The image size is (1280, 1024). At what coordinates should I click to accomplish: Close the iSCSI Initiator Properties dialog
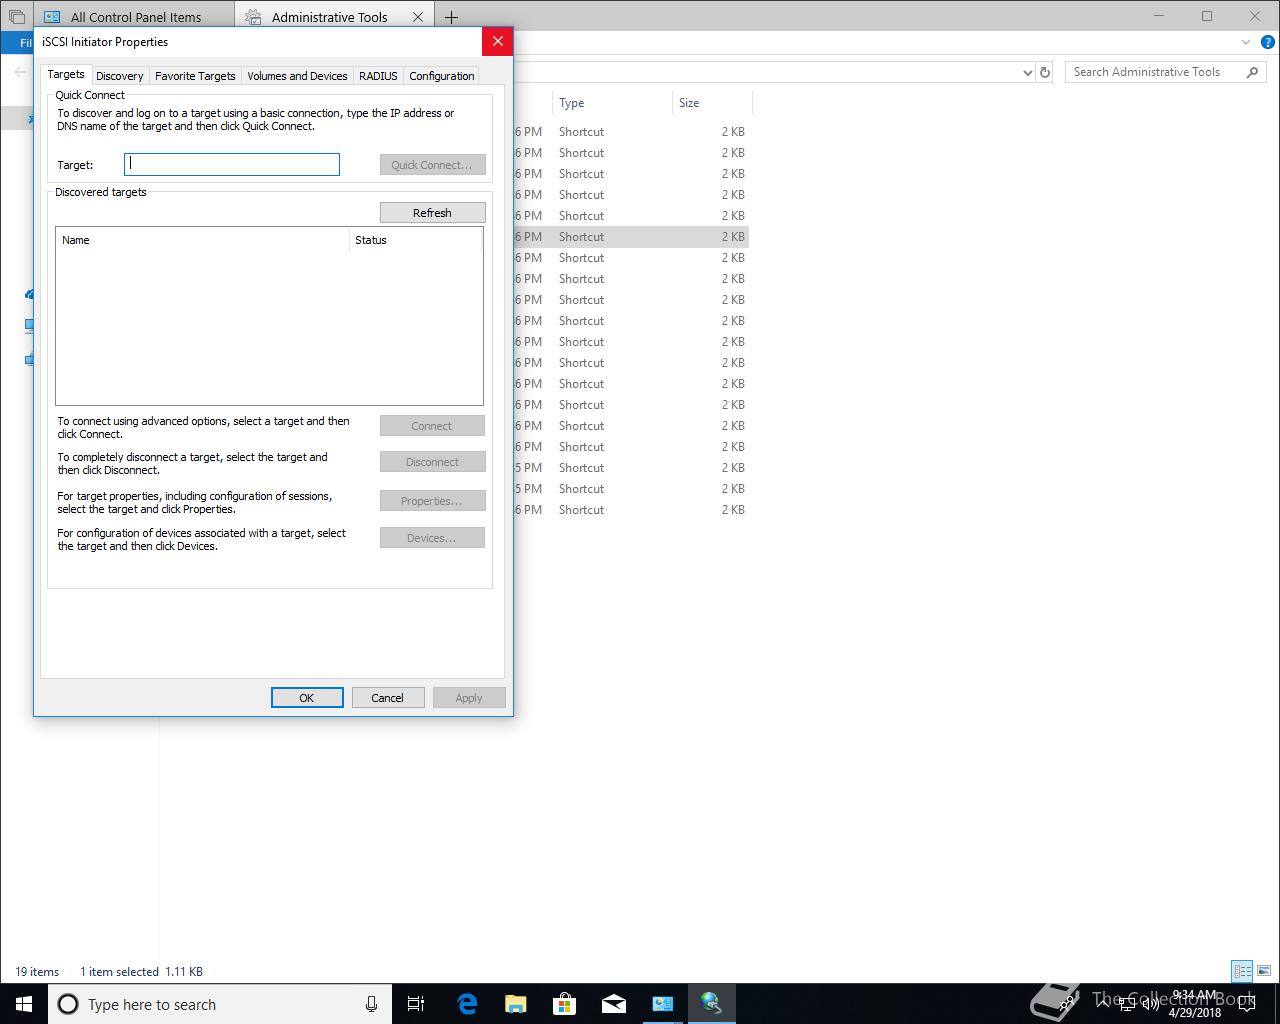[x=497, y=41]
